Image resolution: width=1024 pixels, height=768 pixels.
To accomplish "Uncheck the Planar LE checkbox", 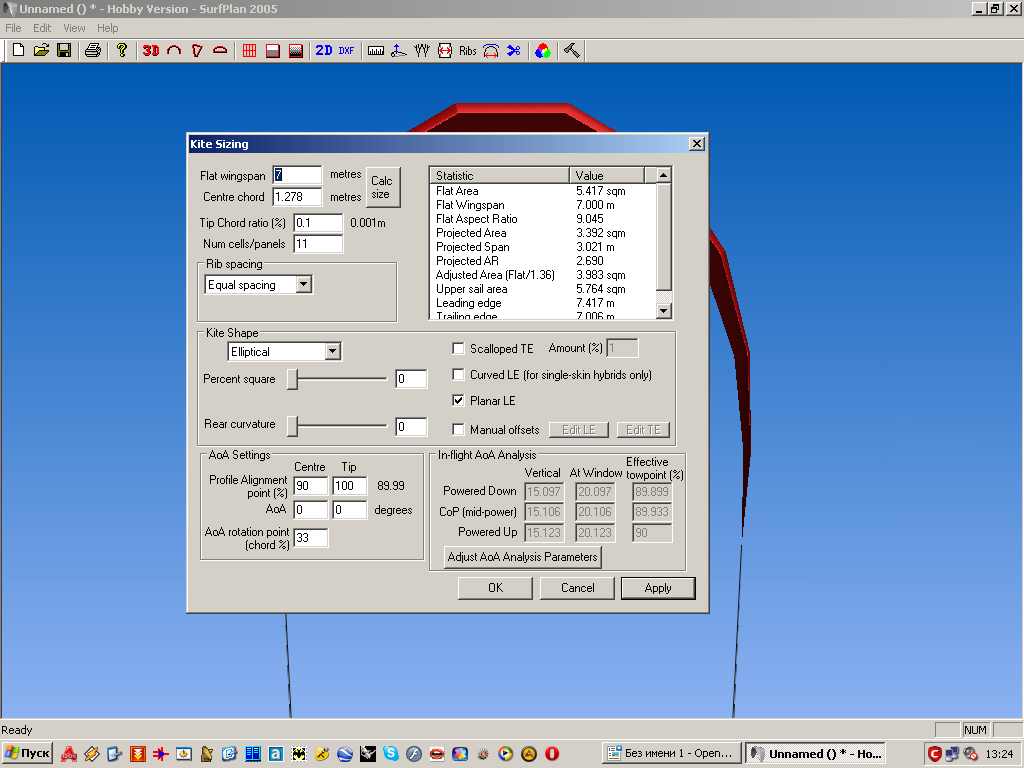I will [459, 401].
